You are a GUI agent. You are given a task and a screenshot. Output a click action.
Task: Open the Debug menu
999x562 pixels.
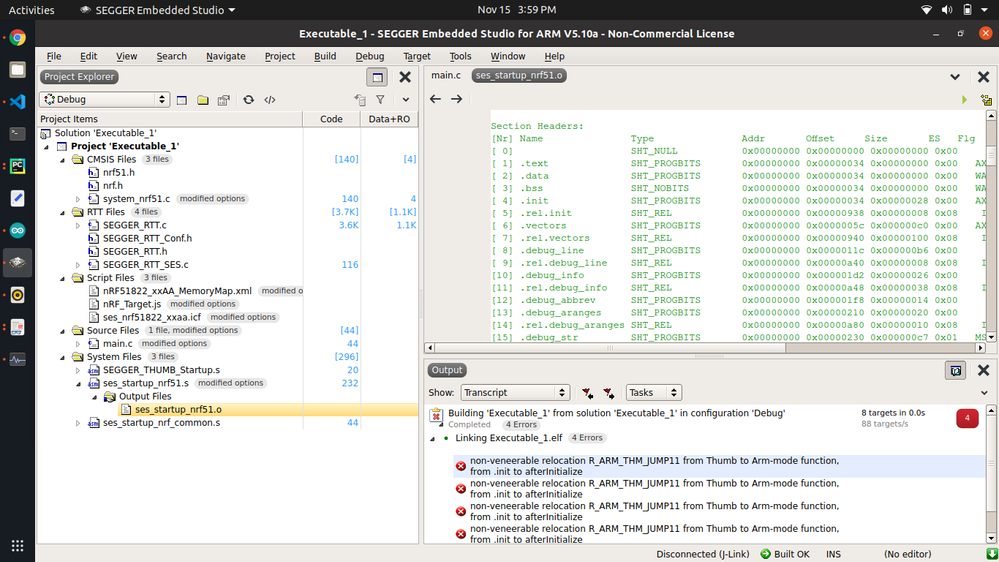tap(370, 56)
